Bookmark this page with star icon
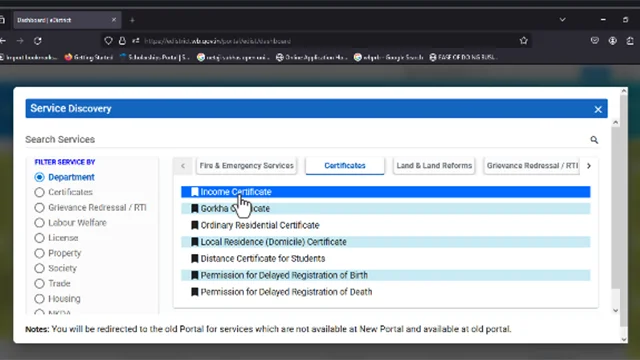 (524, 41)
